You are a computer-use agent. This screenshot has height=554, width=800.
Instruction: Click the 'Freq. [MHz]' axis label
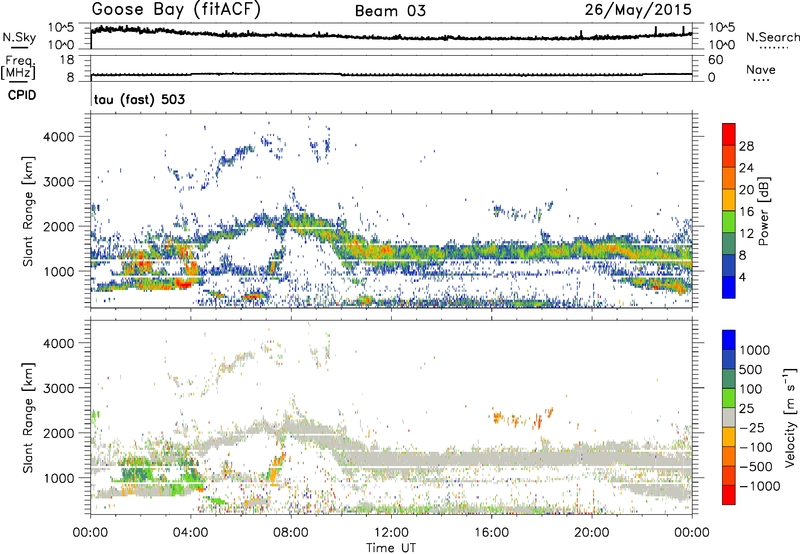[18, 68]
